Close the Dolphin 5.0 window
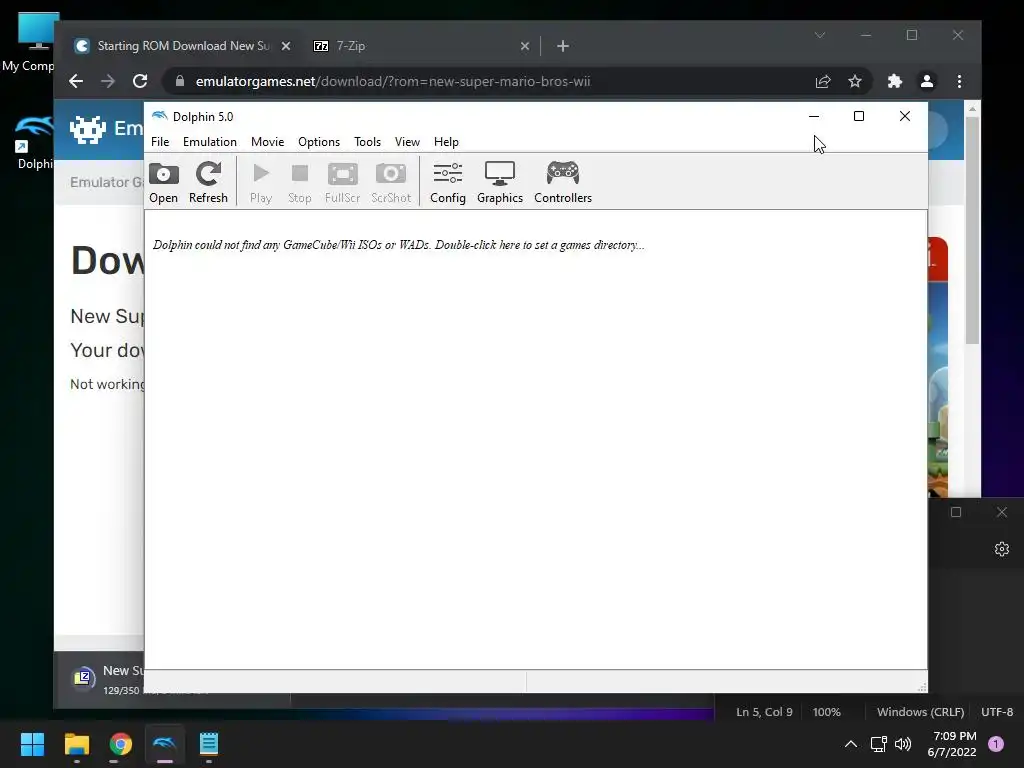Image resolution: width=1024 pixels, height=768 pixels. tap(904, 116)
